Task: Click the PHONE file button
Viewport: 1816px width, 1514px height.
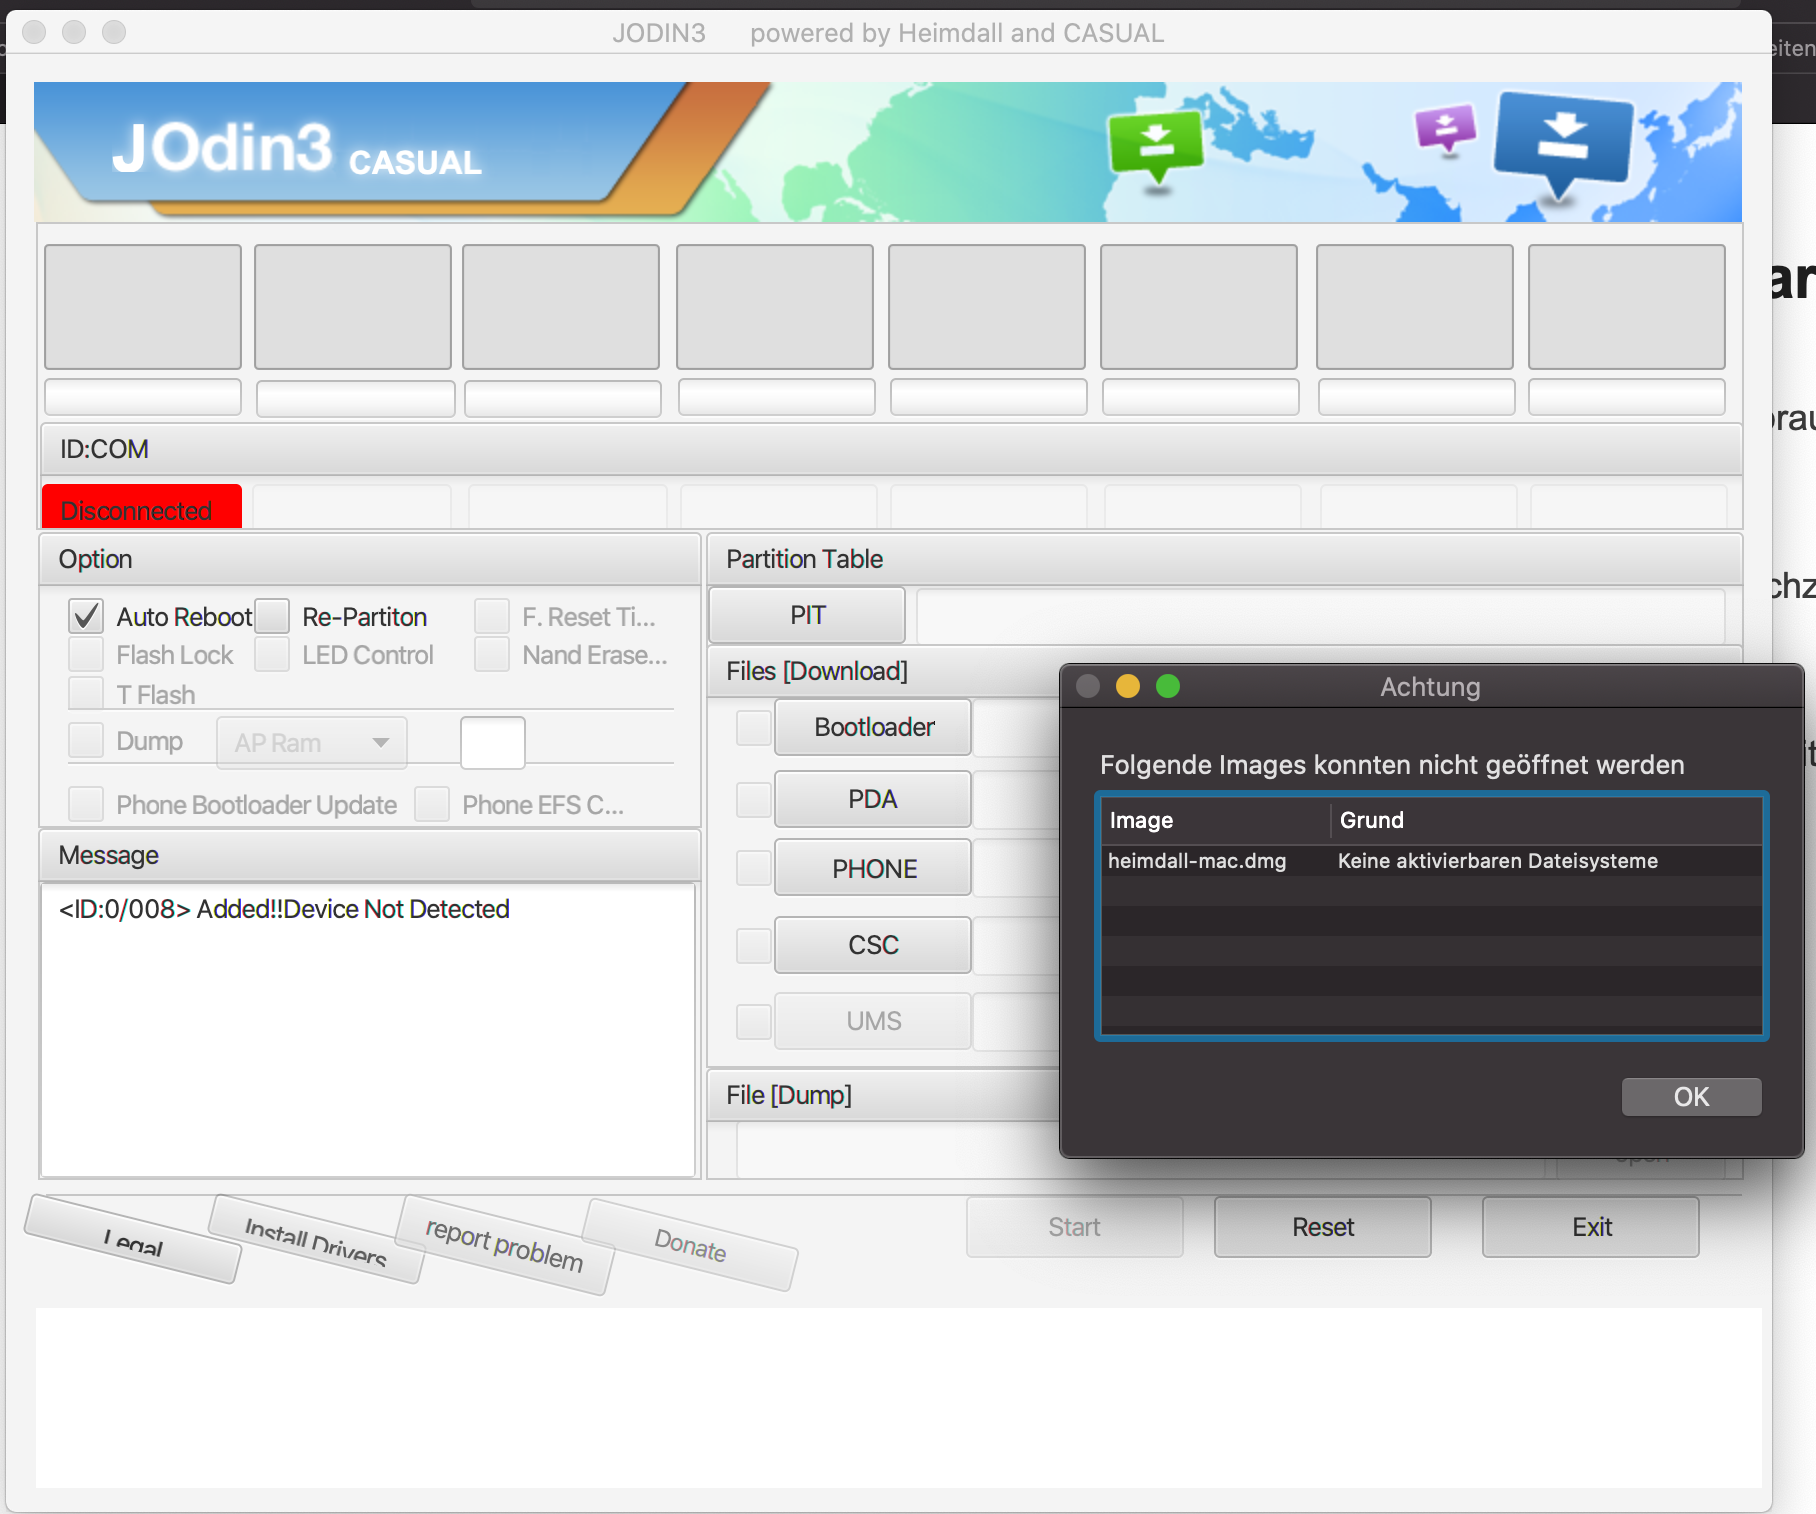Action: [873, 868]
